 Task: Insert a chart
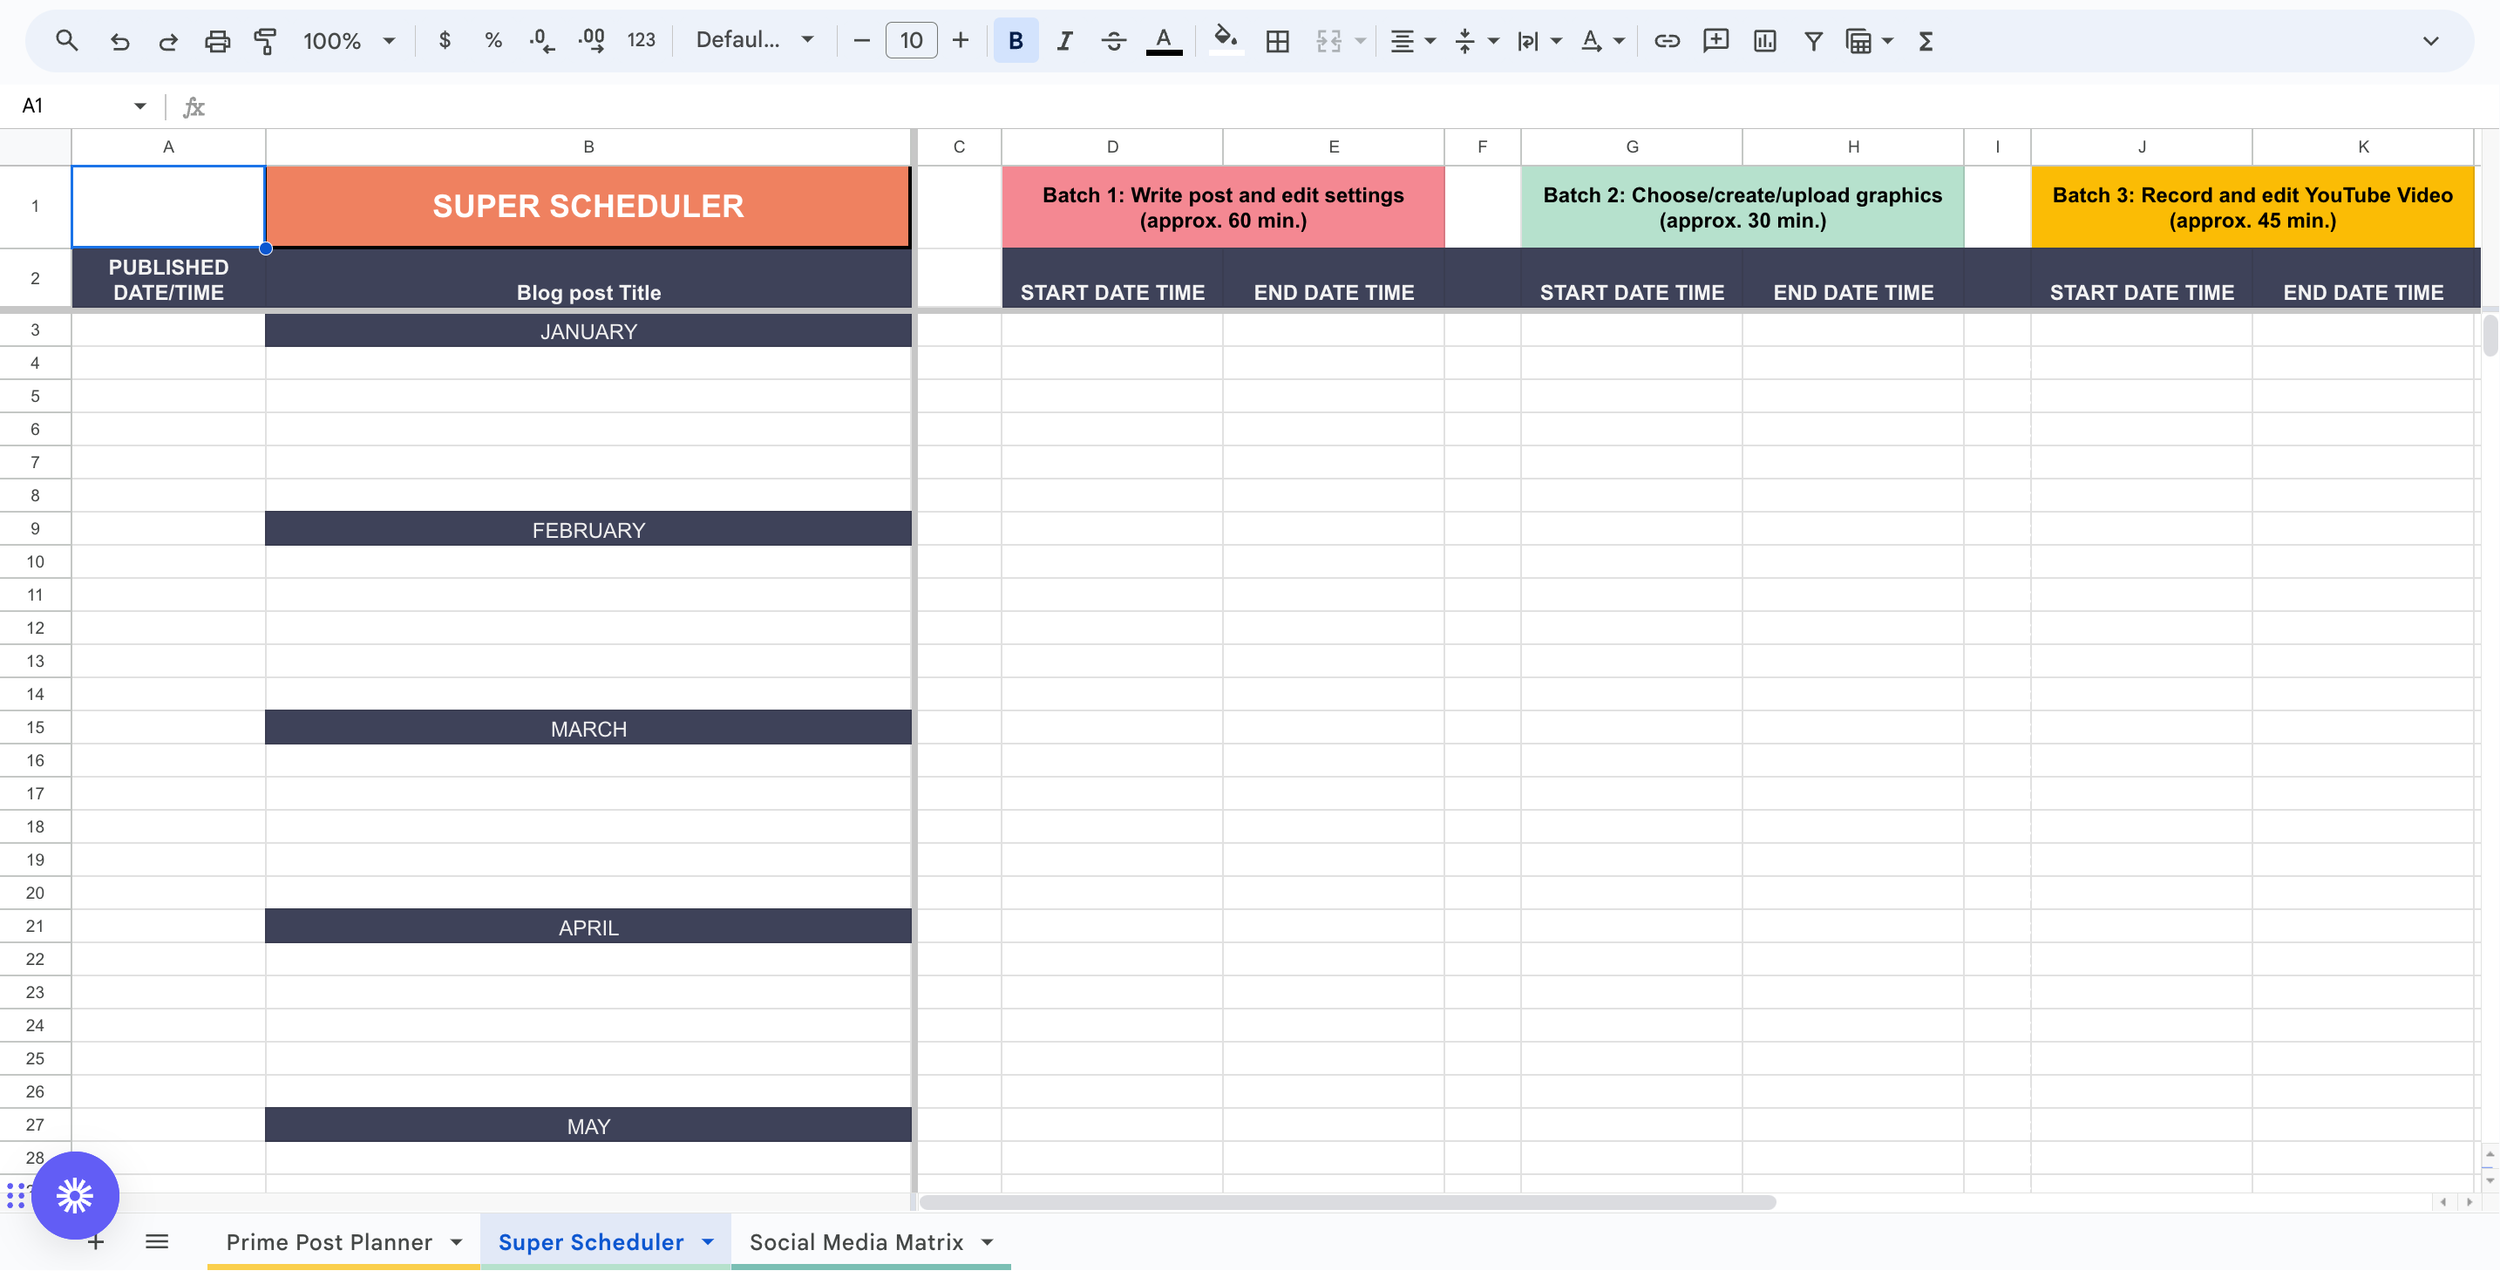[1764, 40]
